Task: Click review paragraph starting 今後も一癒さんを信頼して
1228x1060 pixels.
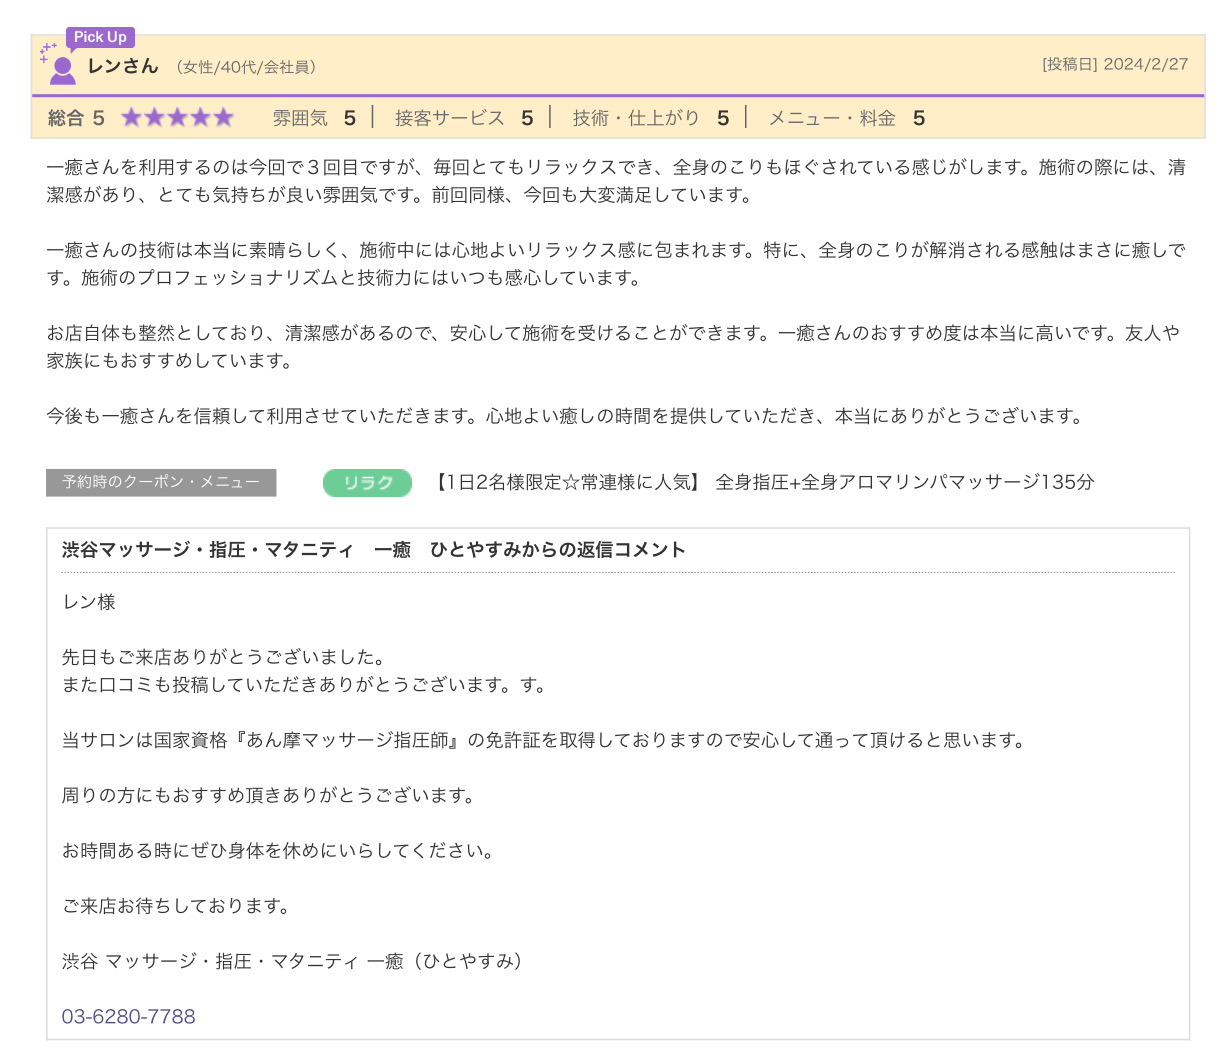Action: (x=567, y=416)
